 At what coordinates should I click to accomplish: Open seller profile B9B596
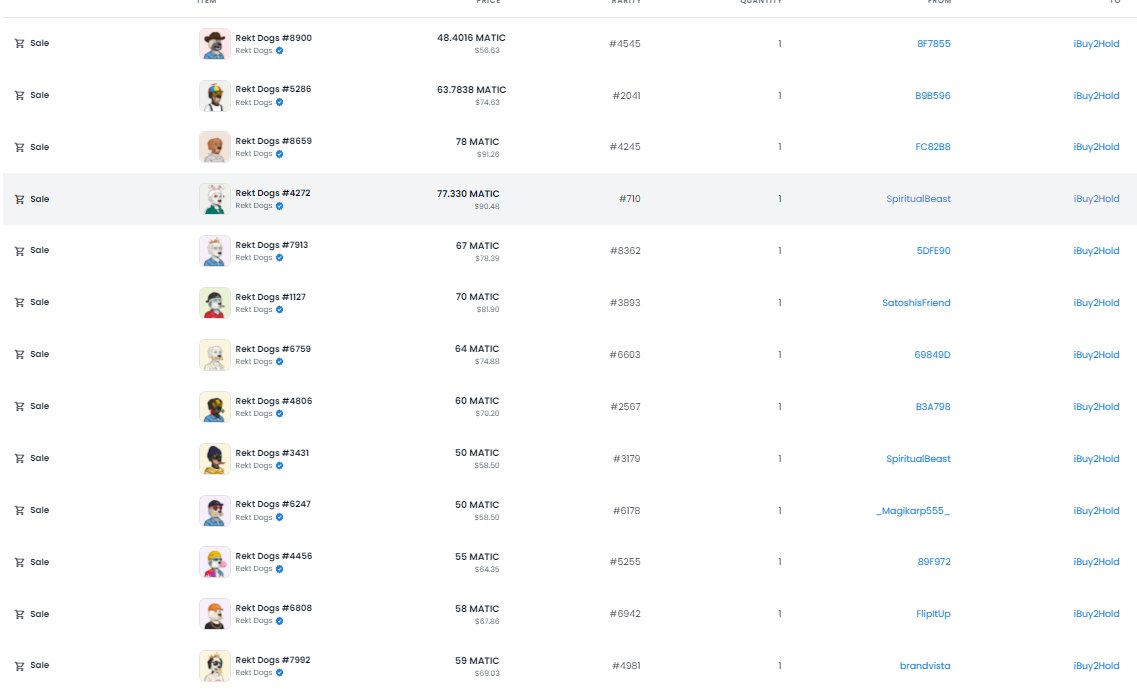coord(933,96)
